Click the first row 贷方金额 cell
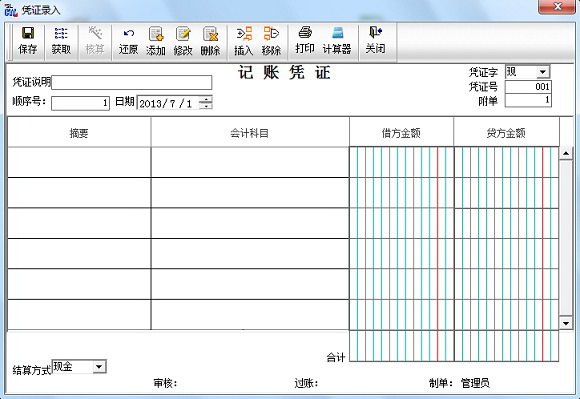 point(506,162)
